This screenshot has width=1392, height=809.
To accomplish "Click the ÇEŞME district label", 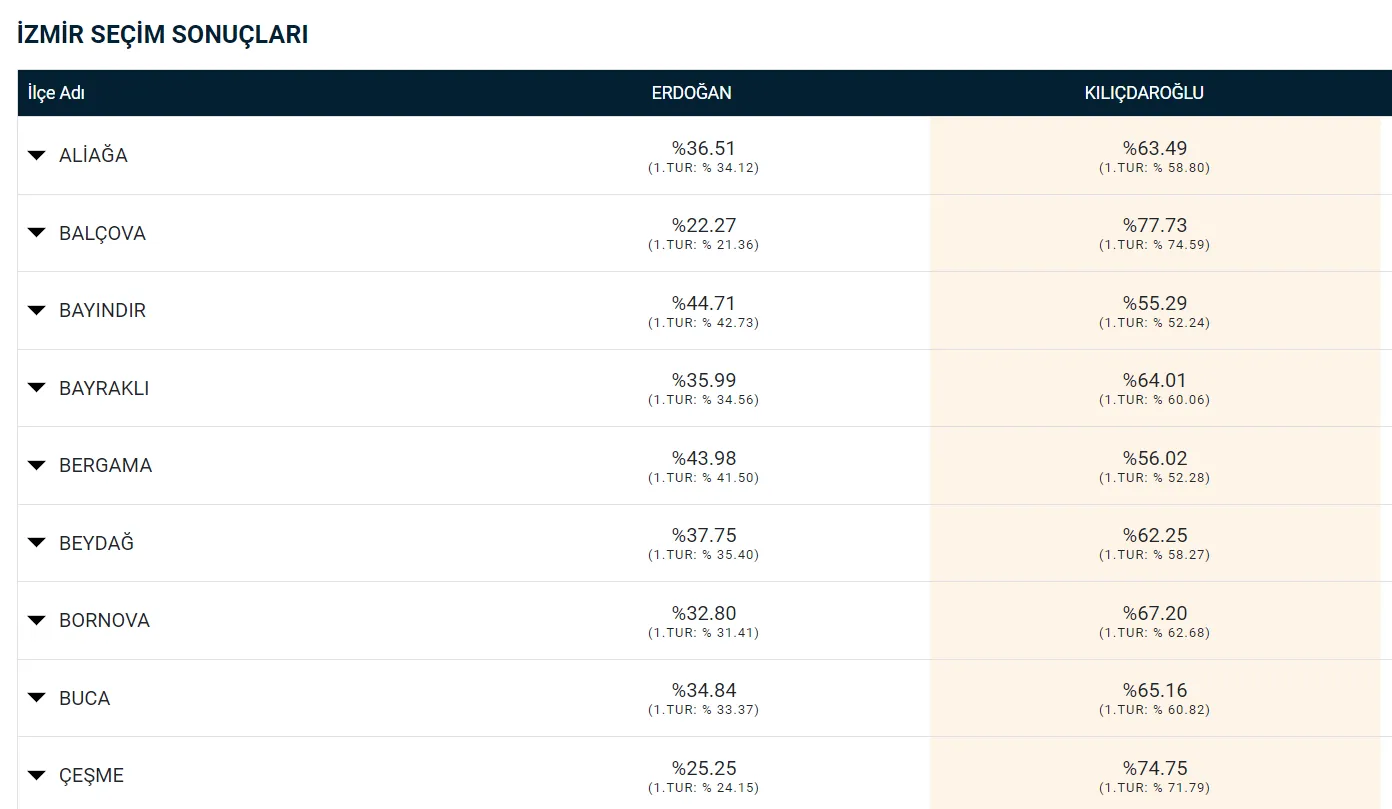I will [x=91, y=775].
